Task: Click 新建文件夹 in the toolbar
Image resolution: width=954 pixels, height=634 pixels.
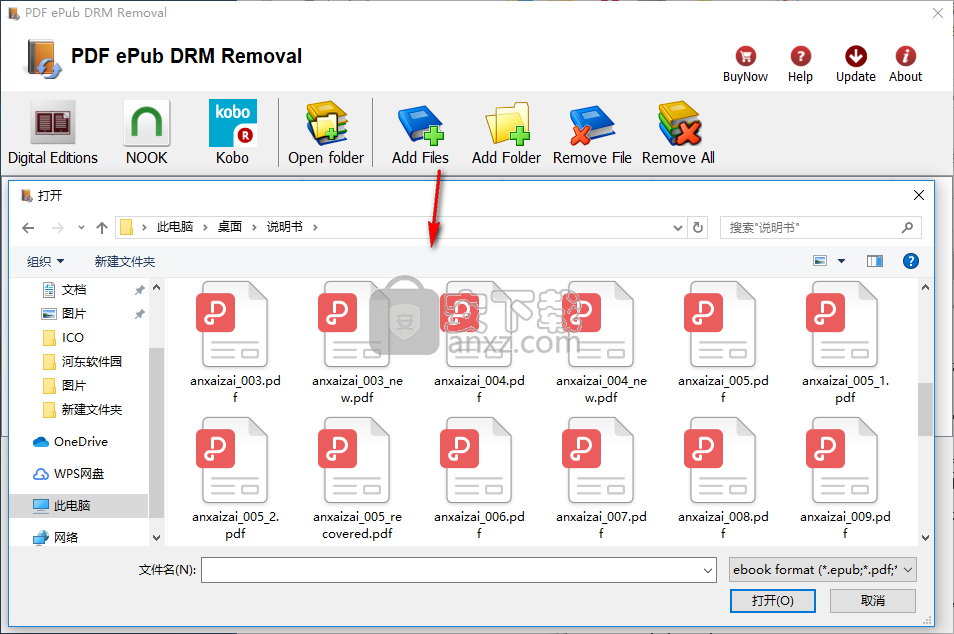Action: click(x=125, y=262)
